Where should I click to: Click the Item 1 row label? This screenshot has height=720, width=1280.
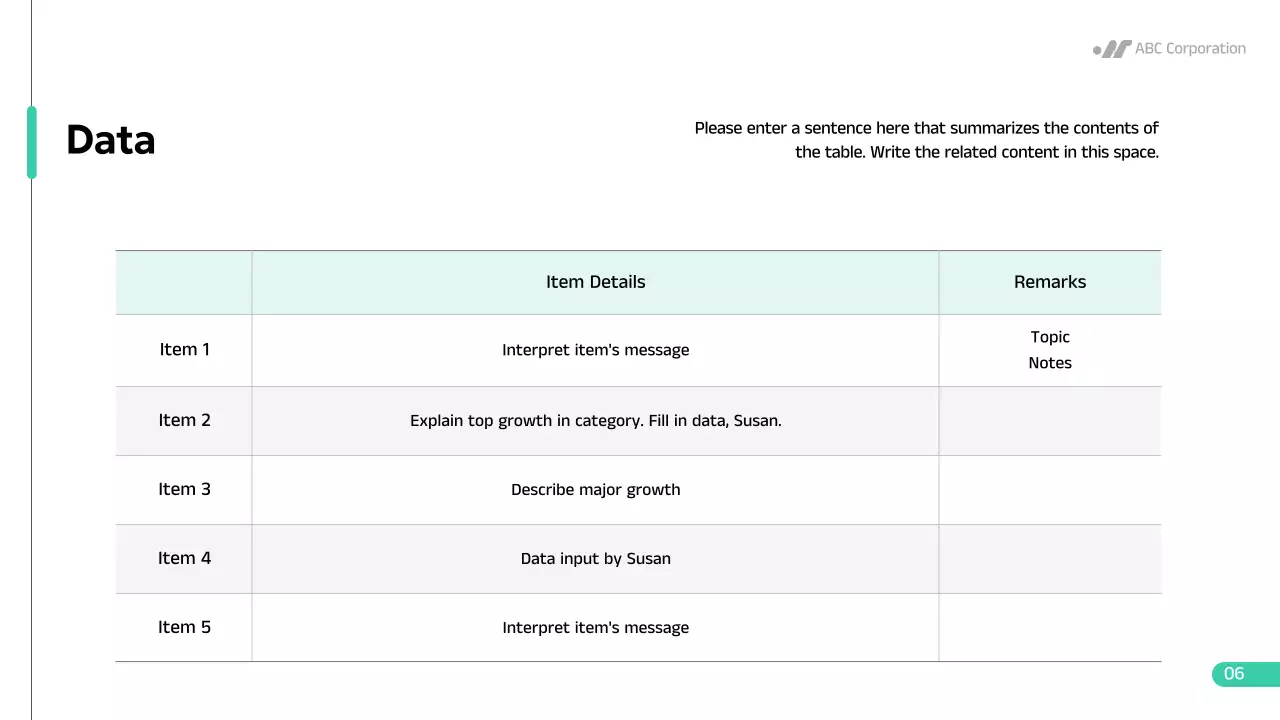(184, 350)
